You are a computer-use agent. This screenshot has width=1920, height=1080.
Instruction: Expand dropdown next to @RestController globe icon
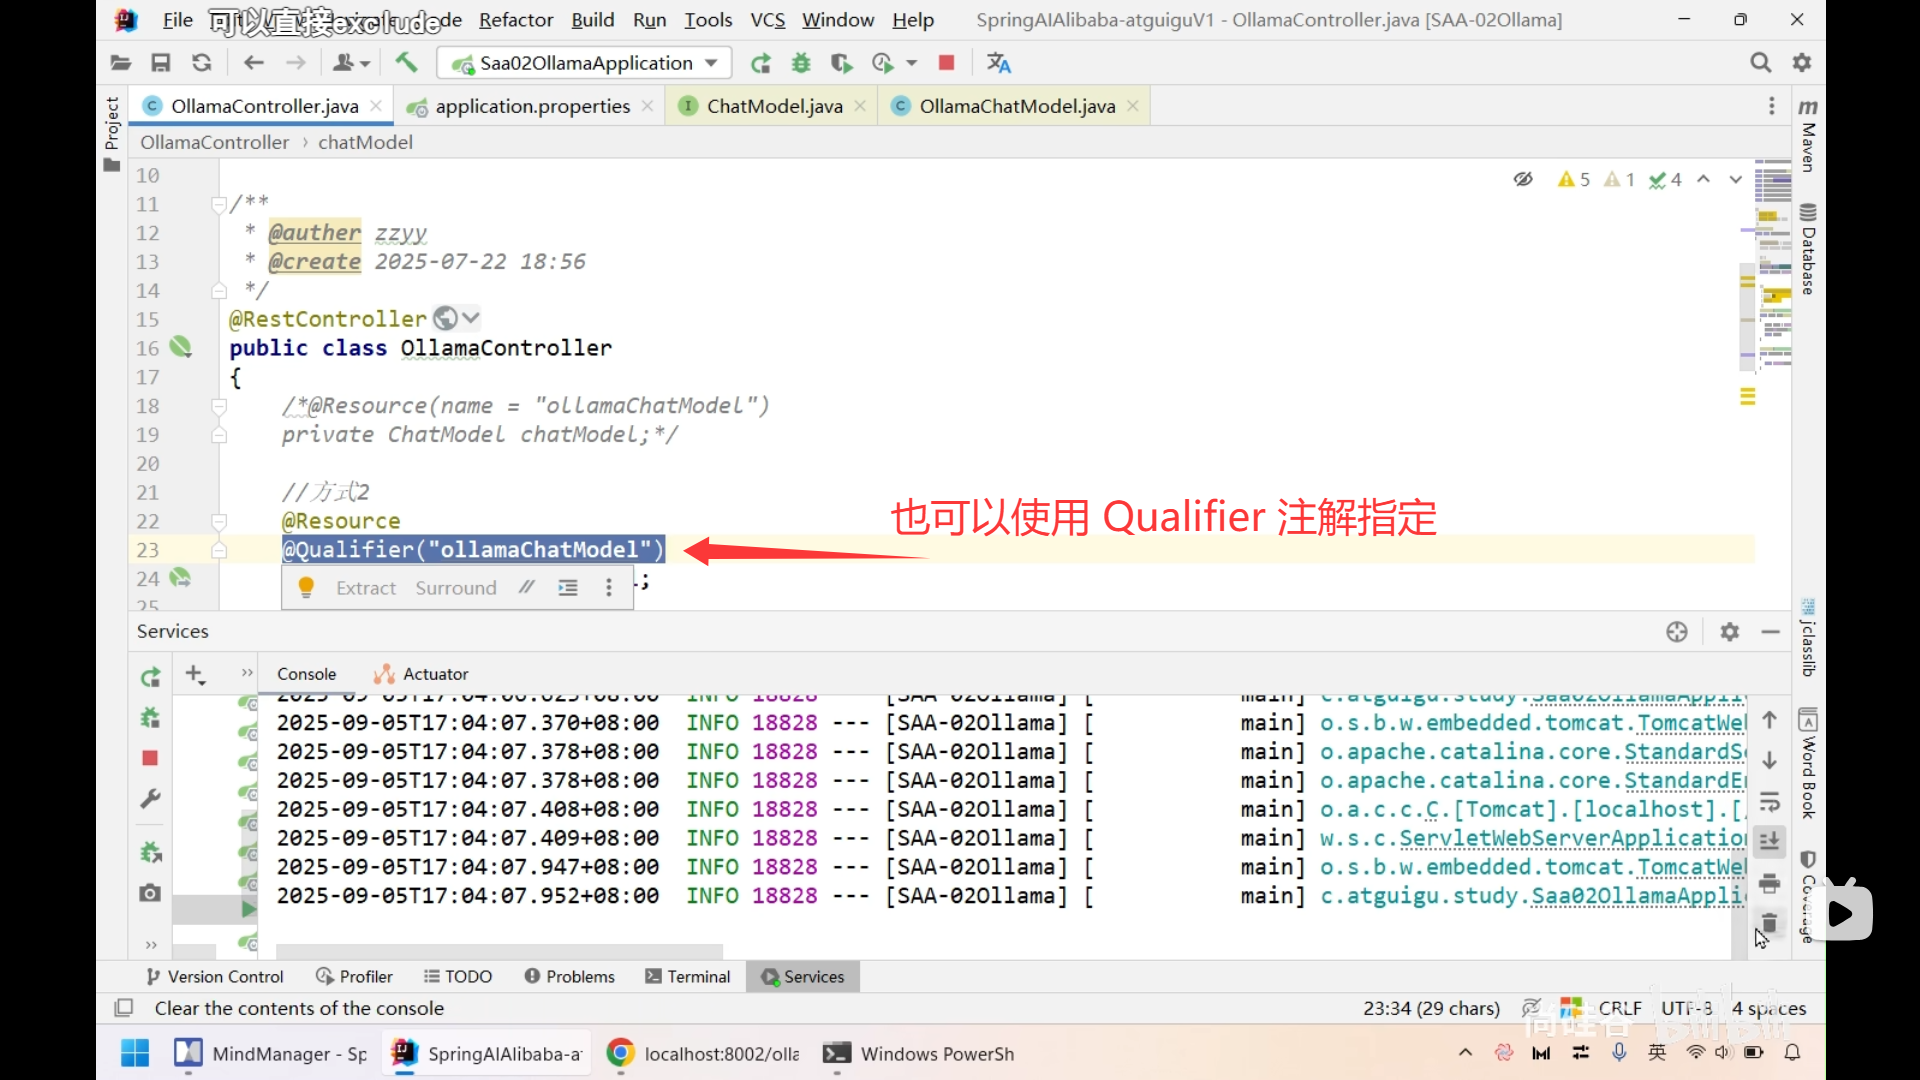[471, 318]
